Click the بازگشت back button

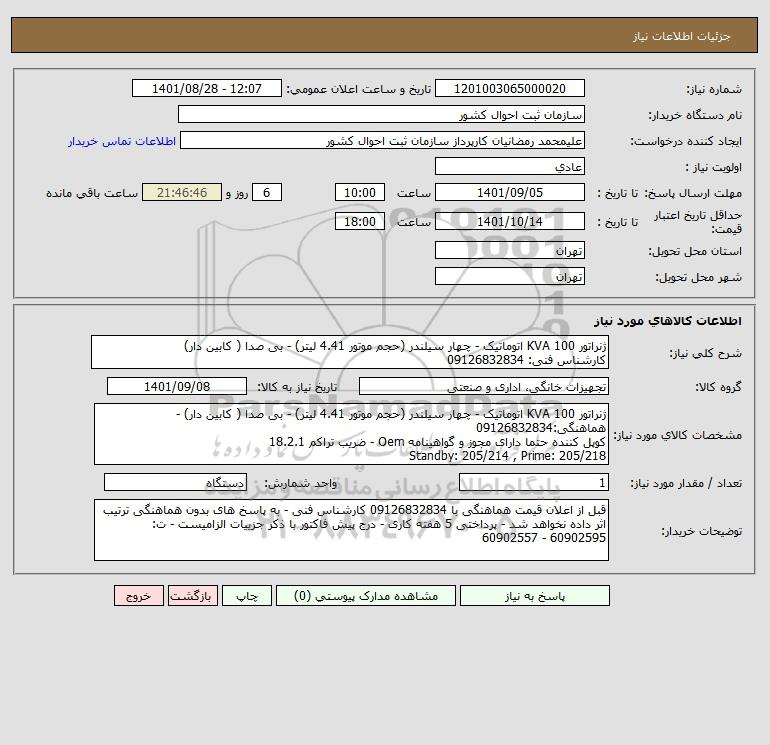click(x=192, y=596)
